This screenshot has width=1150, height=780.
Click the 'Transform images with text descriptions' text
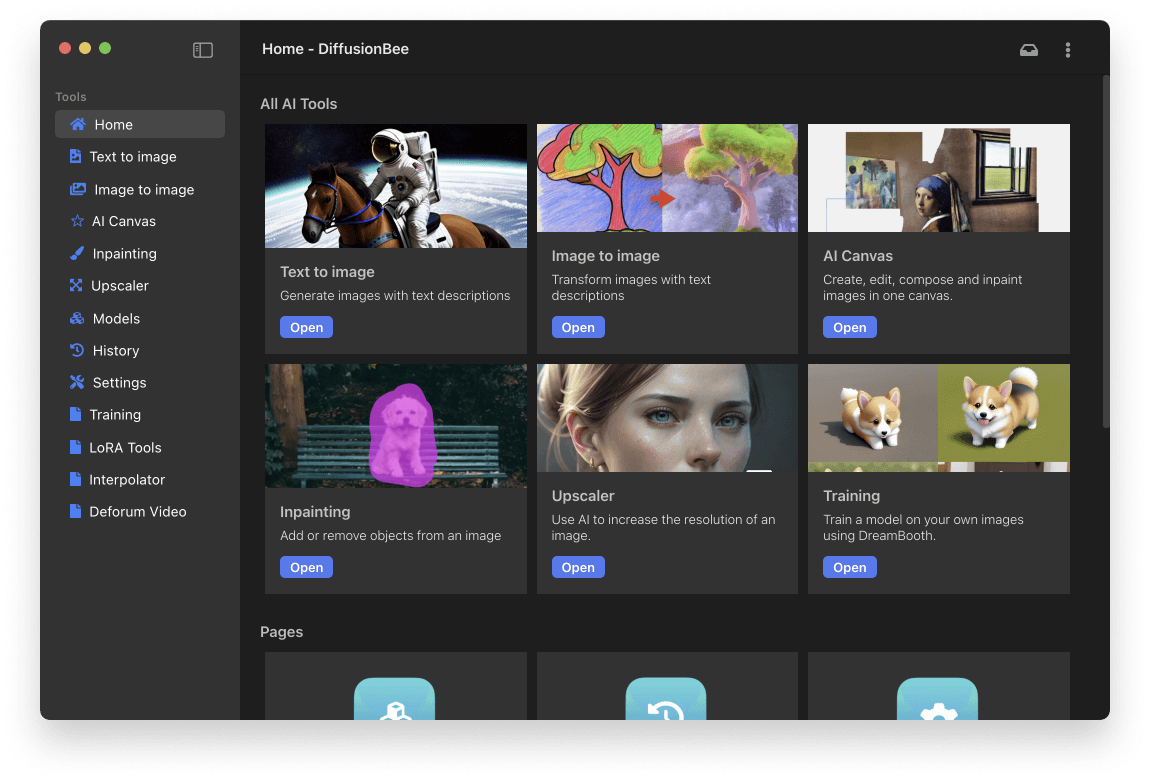click(x=631, y=287)
